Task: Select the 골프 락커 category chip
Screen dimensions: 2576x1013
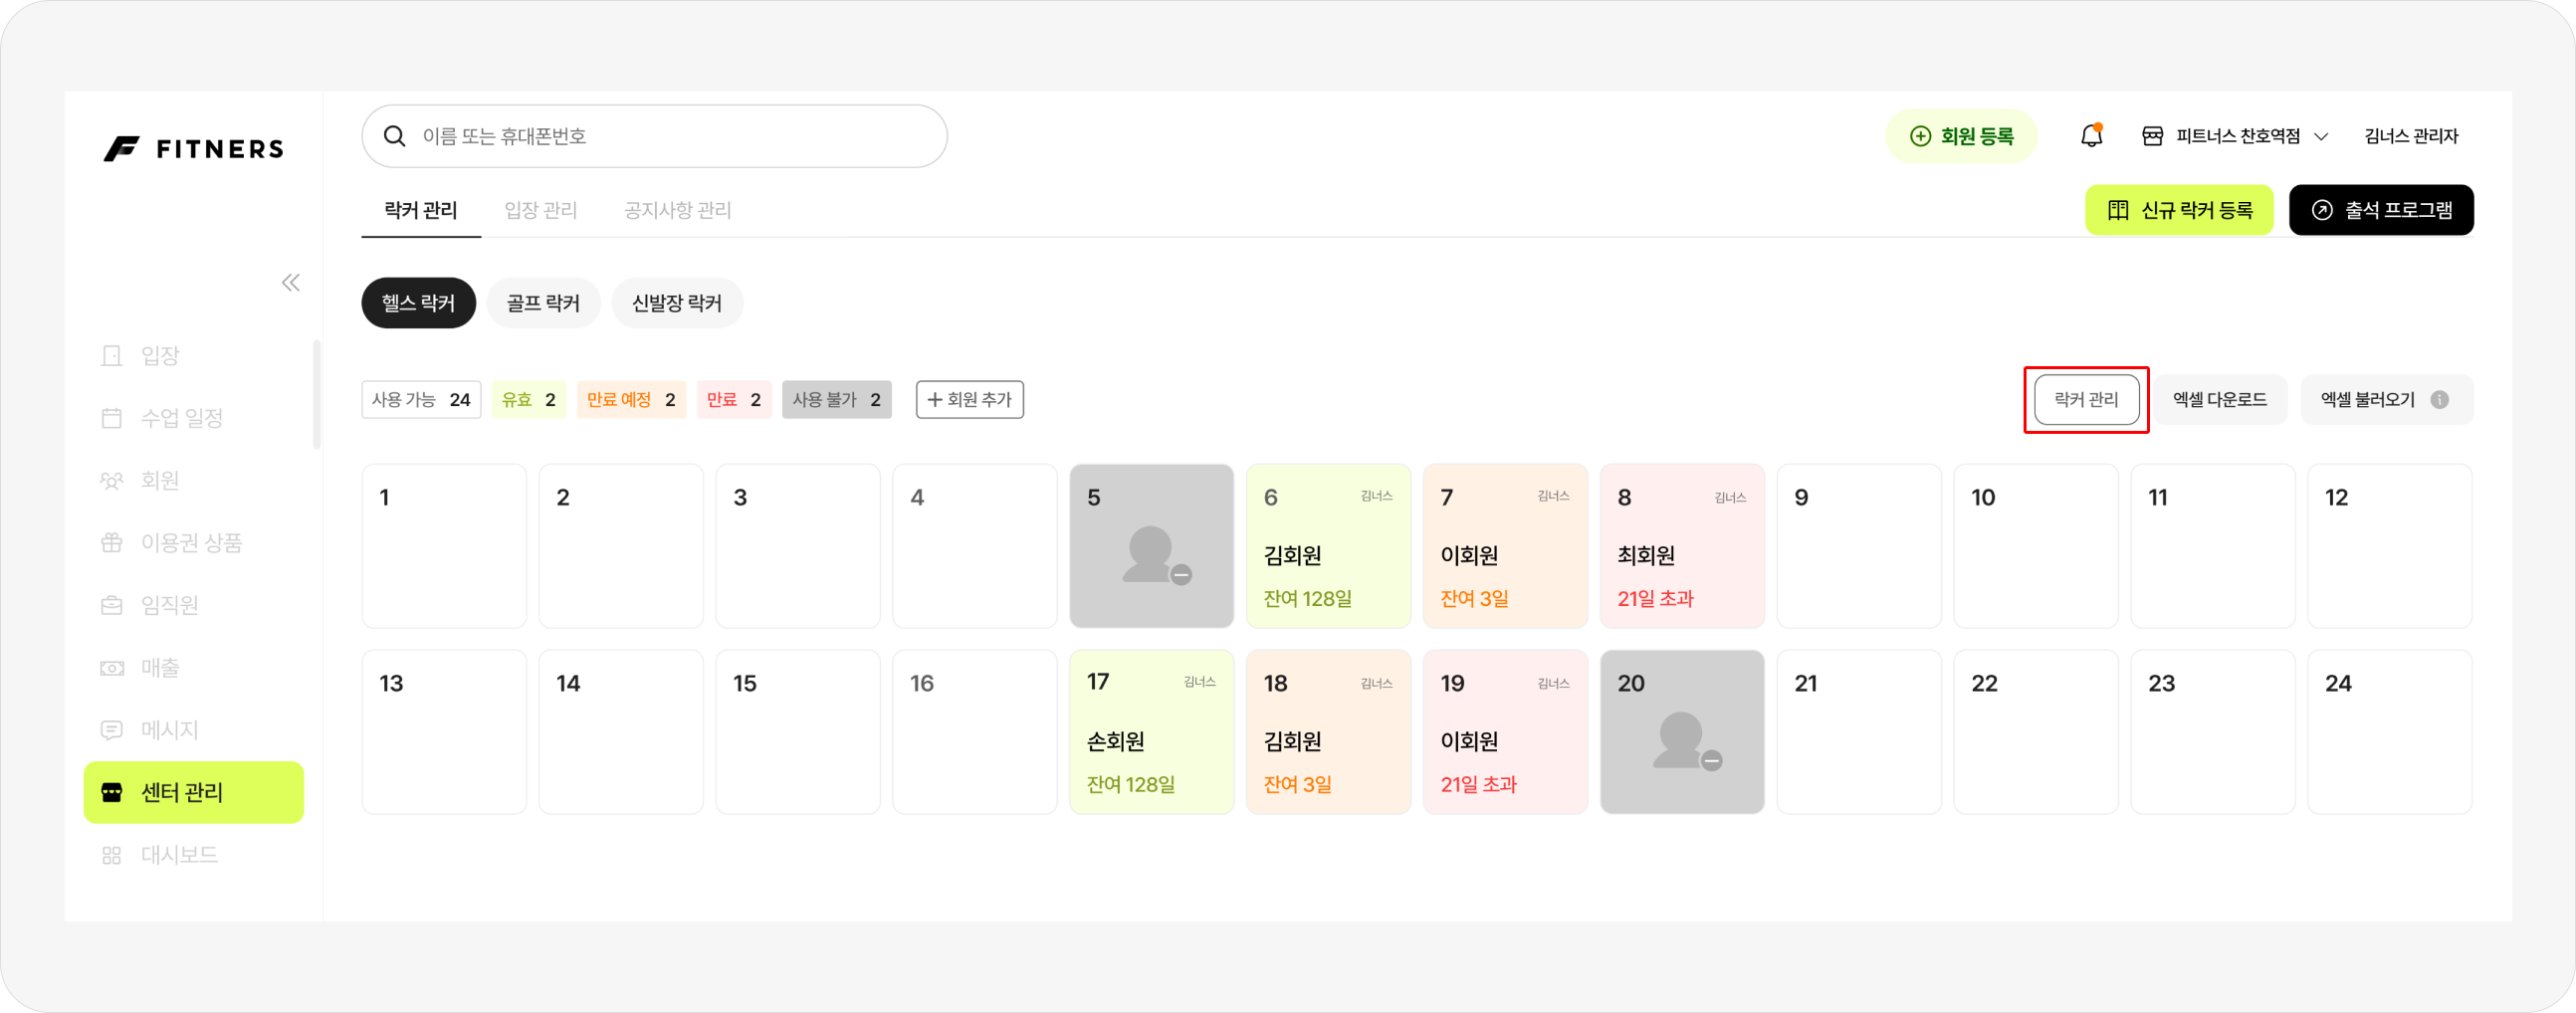Action: pos(543,303)
